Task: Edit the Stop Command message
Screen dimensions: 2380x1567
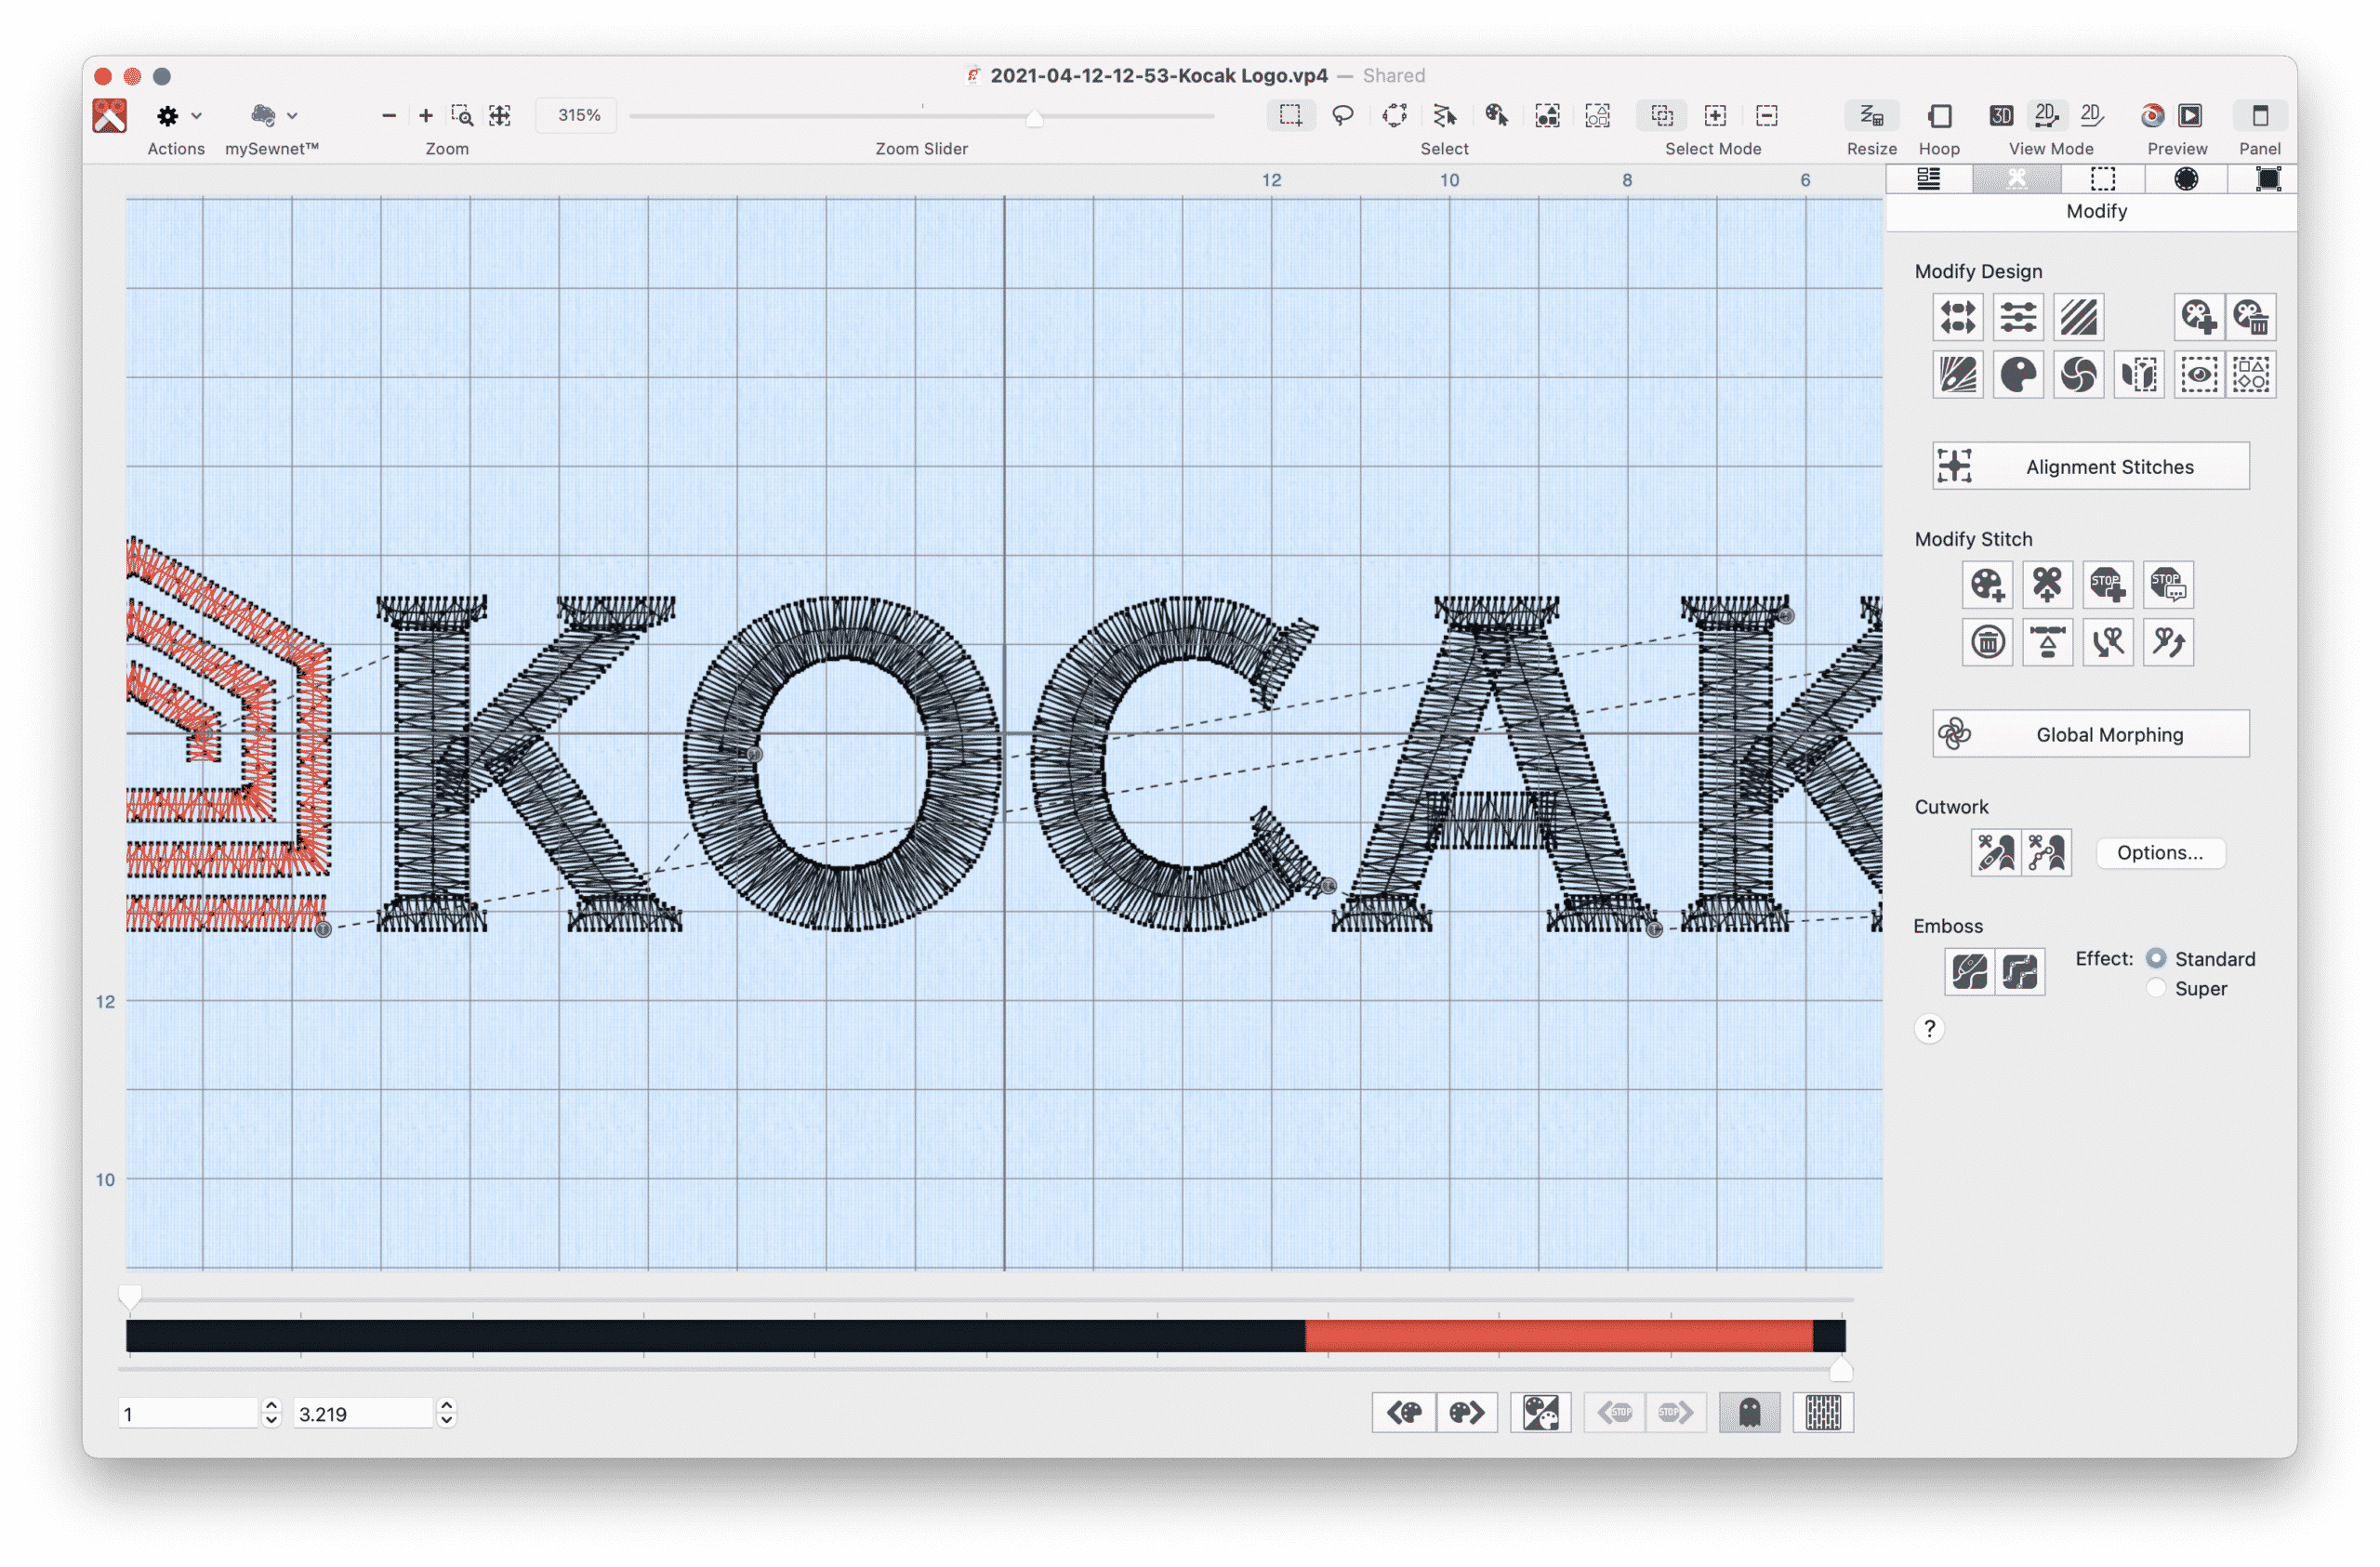Action: [x=2167, y=584]
